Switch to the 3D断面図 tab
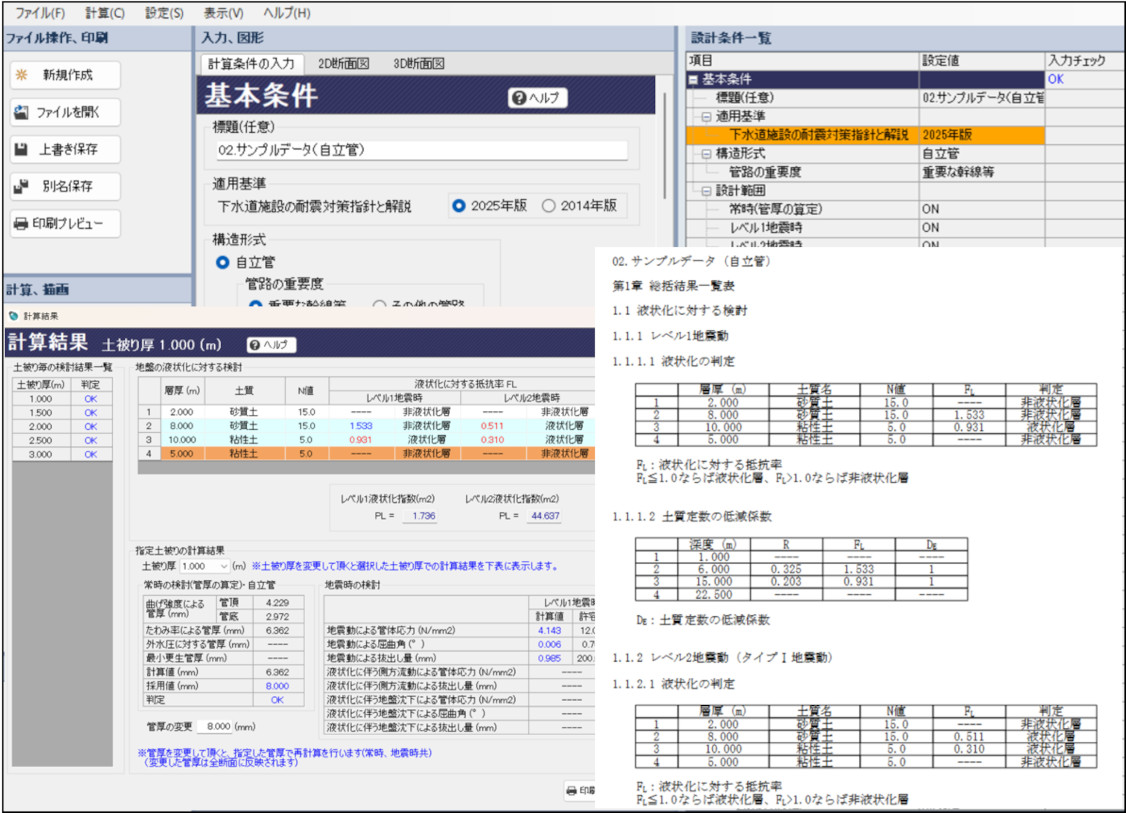 (x=418, y=63)
